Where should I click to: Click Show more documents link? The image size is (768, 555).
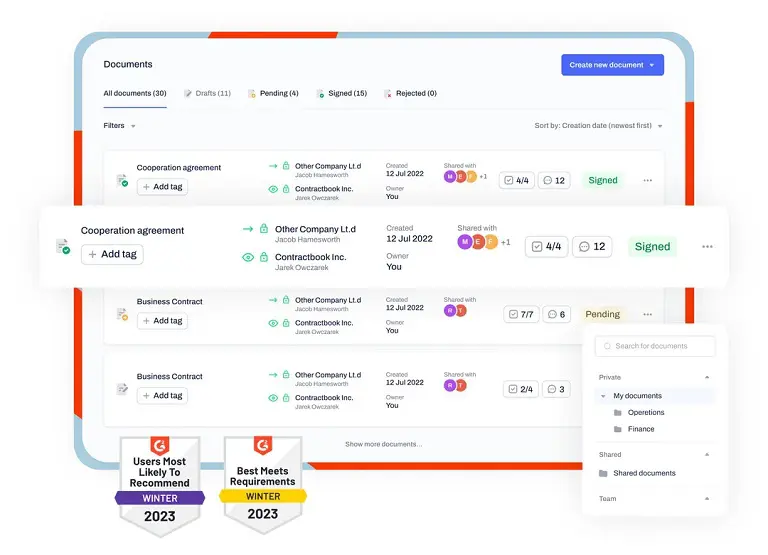(x=383, y=444)
